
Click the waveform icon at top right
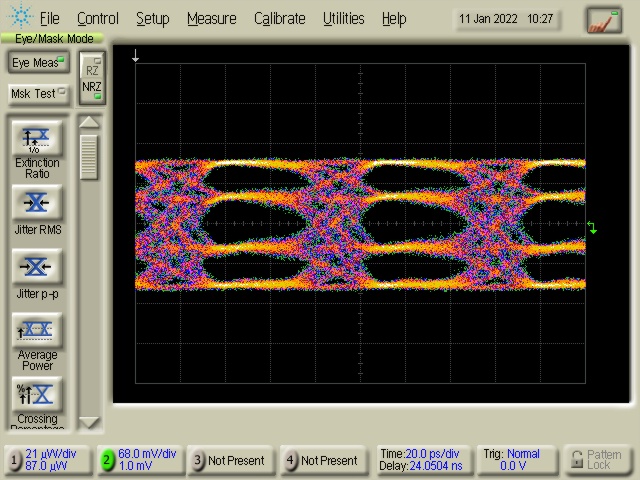coord(604,19)
